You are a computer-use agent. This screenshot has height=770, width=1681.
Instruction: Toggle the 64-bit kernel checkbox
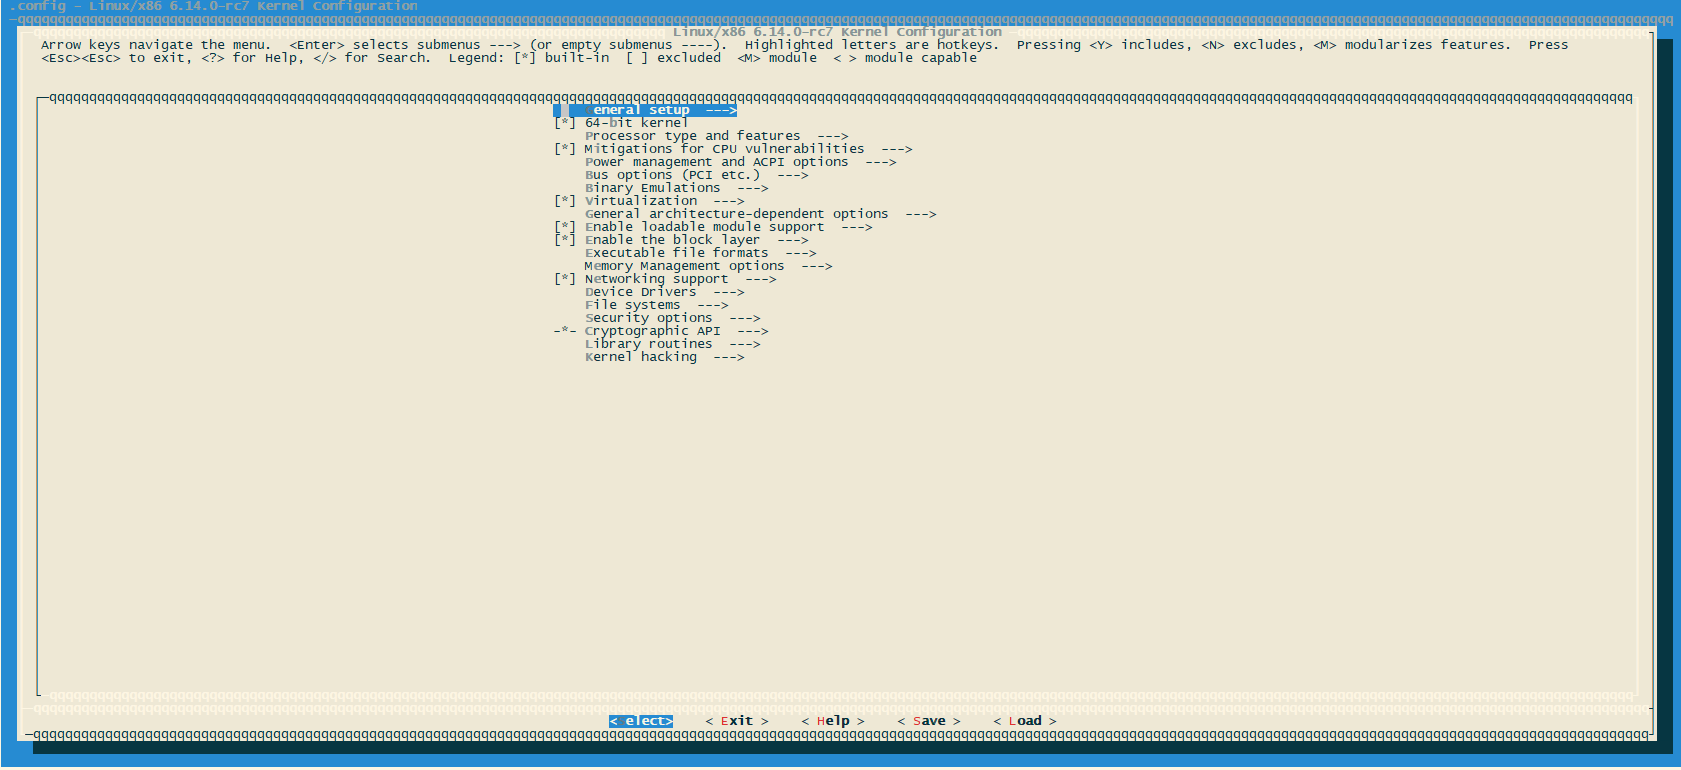(565, 123)
